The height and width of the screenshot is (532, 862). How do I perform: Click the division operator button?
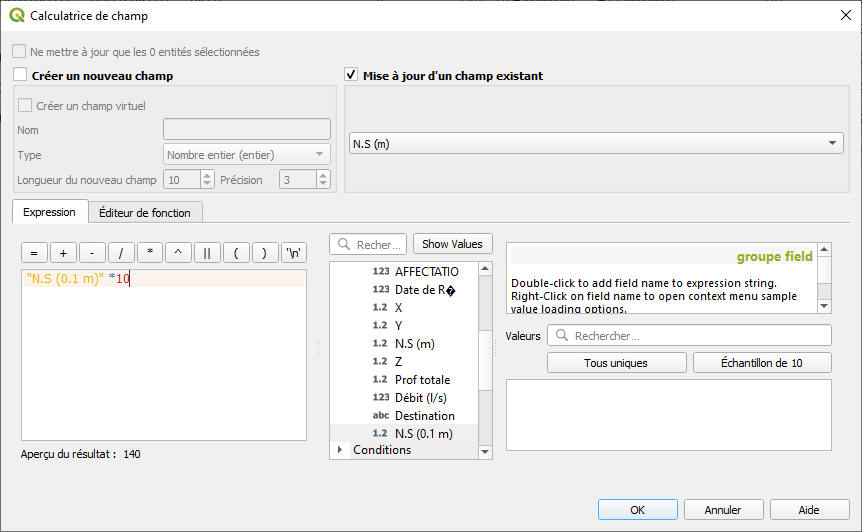click(x=121, y=253)
